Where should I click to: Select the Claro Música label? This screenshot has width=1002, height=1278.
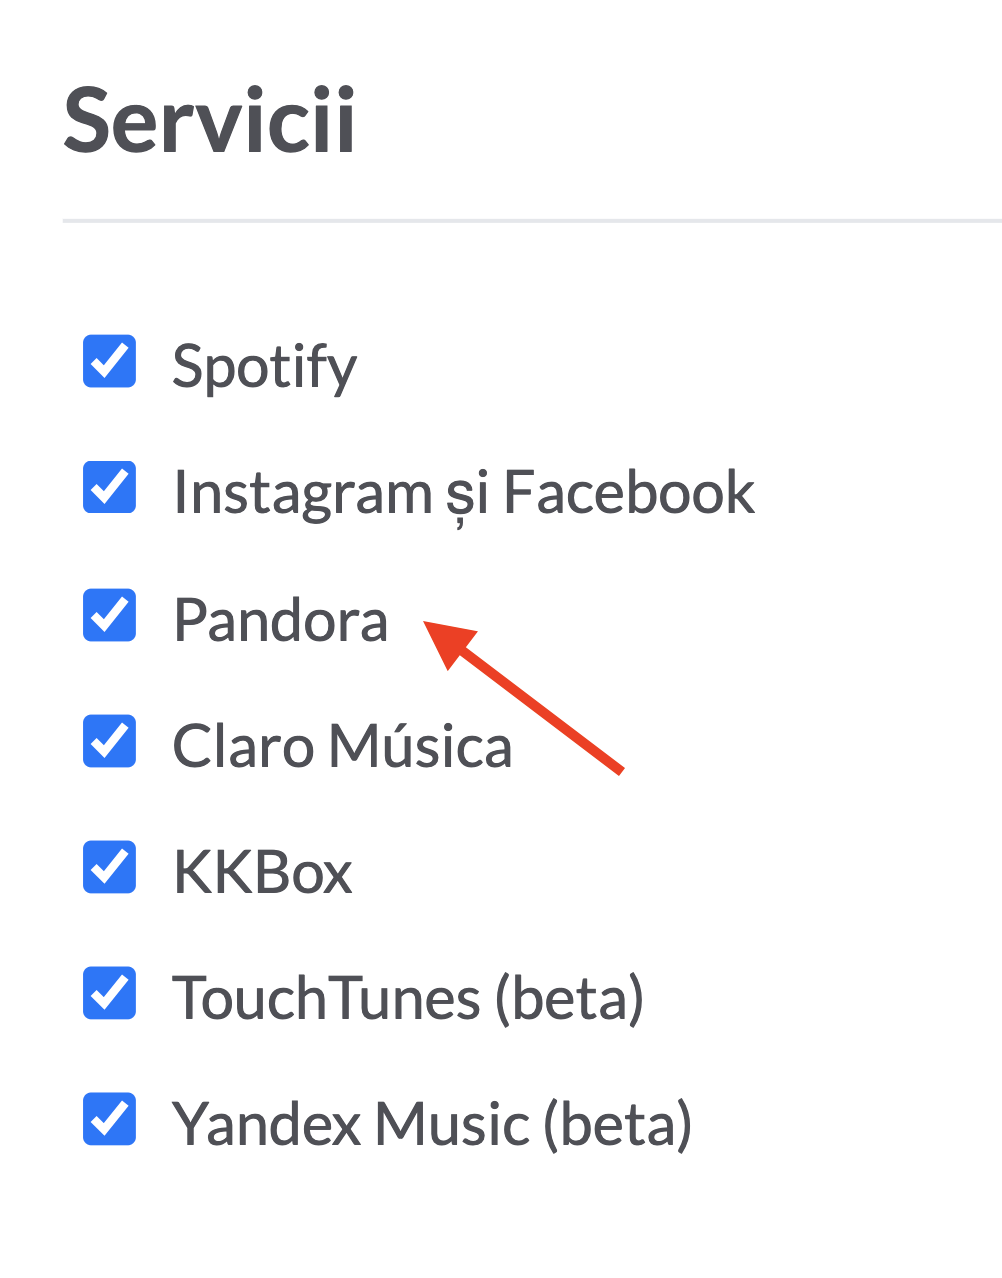pyautogui.click(x=342, y=746)
